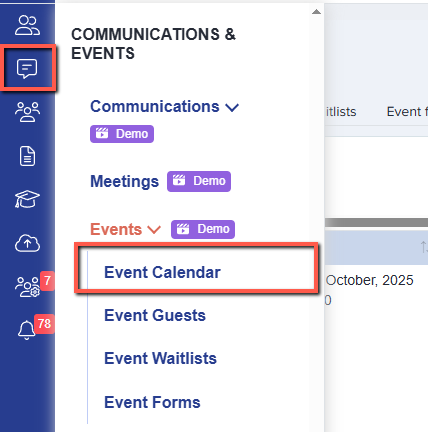The height and width of the screenshot is (432, 428).
Task: Select the three-person group sidebar icon
Action: click(x=27, y=112)
